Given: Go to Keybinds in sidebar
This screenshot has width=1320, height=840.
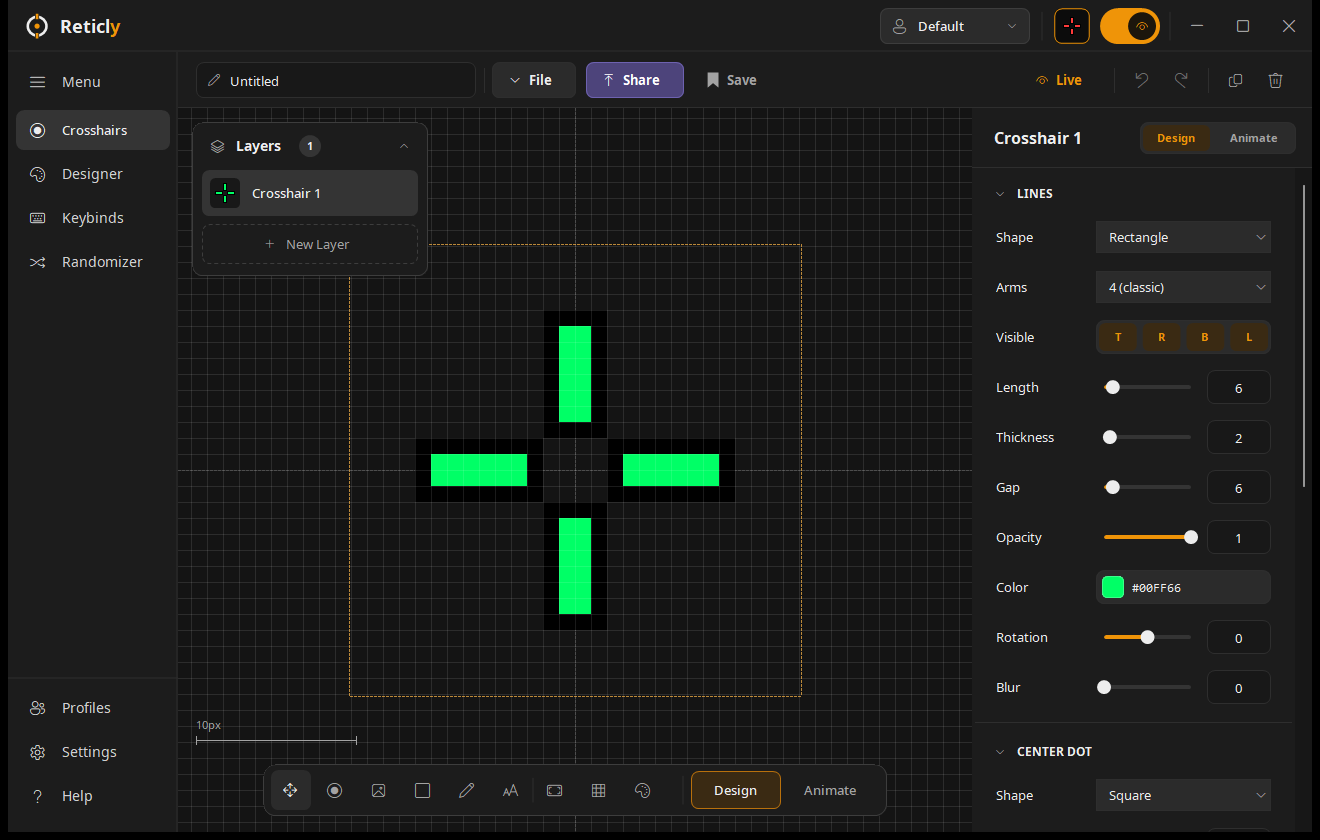Looking at the screenshot, I should click(93, 218).
